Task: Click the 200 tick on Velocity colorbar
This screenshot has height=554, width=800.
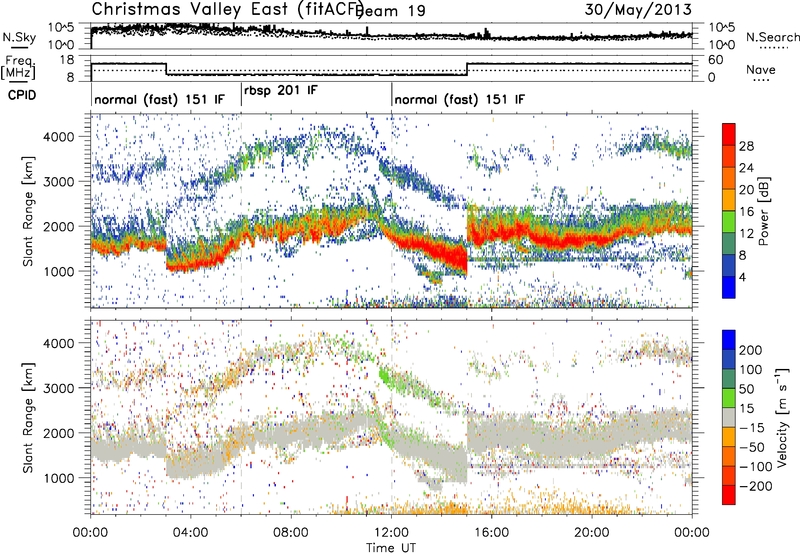Action: pyautogui.click(x=750, y=350)
